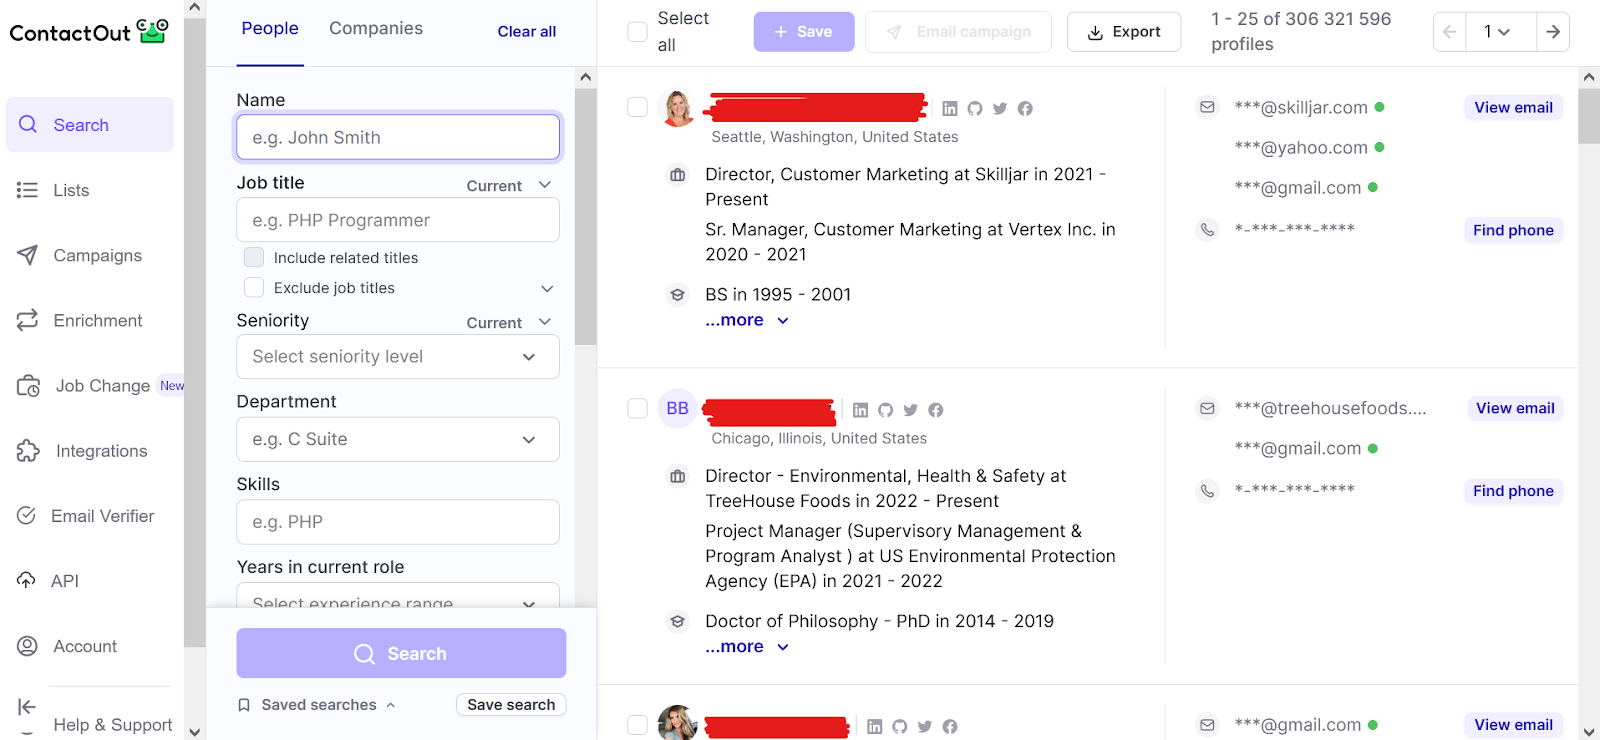Click Clear all filters link

(527, 31)
